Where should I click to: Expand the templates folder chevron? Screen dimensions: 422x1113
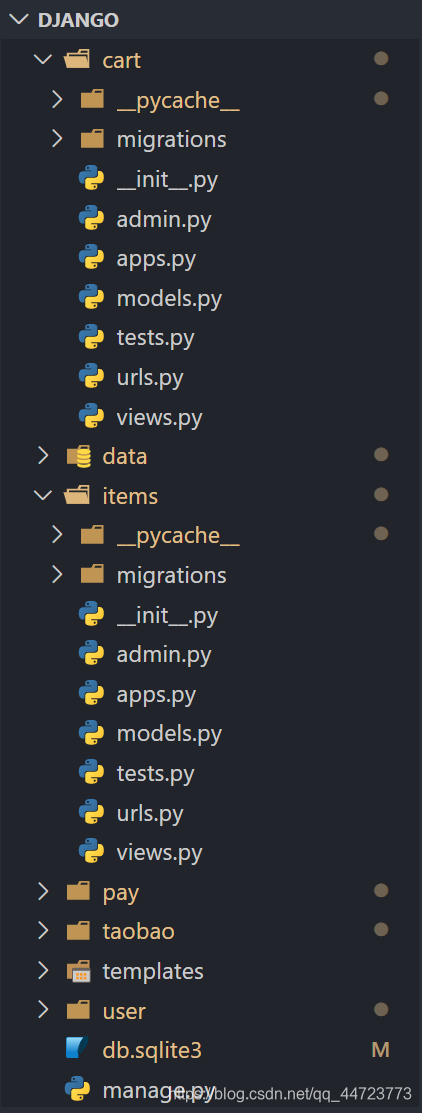tap(43, 970)
